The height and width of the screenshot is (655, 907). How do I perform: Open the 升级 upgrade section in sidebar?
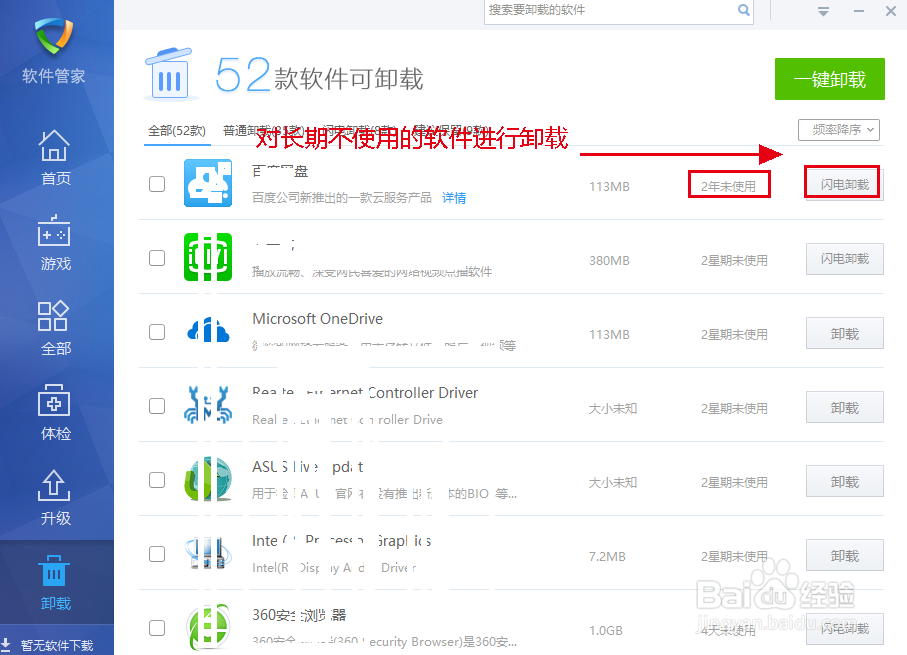55,498
